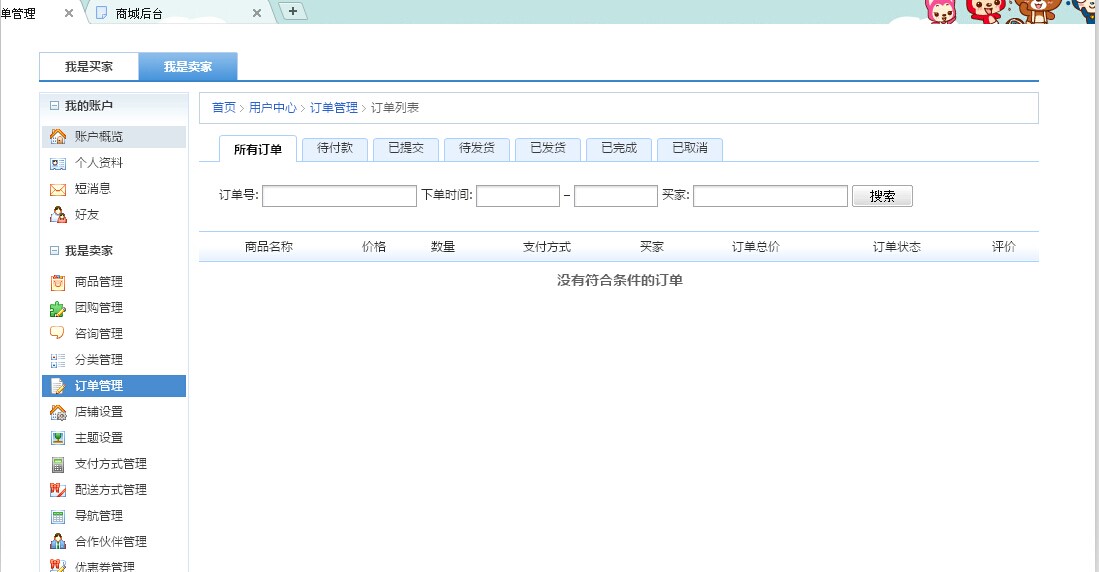Click the 店铺设置 house icon

pos(58,412)
